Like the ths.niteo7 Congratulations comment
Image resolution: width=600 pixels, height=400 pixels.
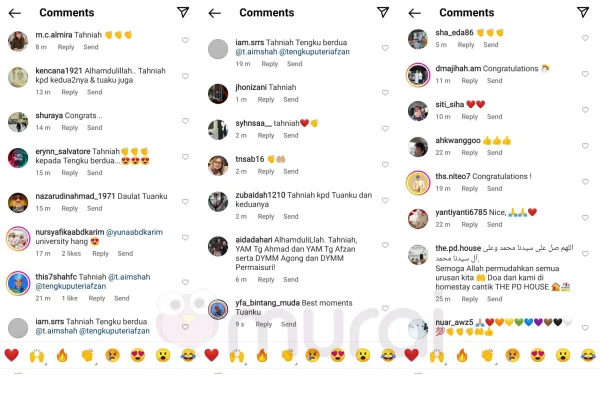coord(585,182)
